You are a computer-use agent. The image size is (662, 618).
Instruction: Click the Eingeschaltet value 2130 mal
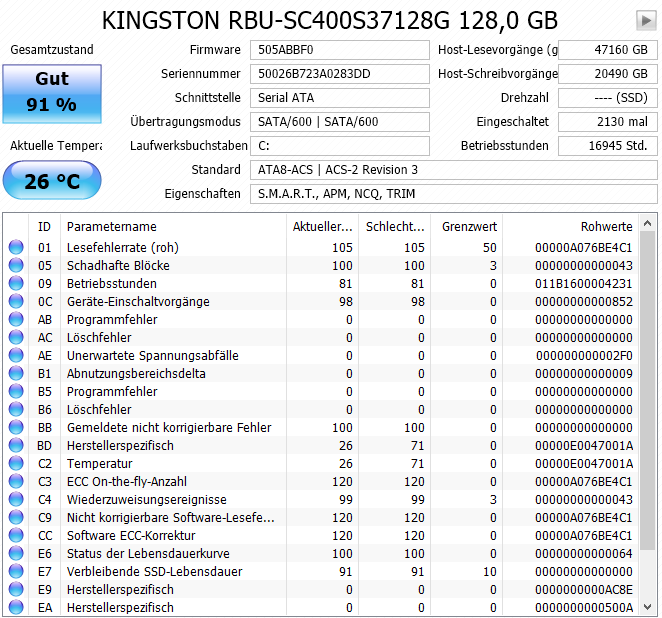608,122
